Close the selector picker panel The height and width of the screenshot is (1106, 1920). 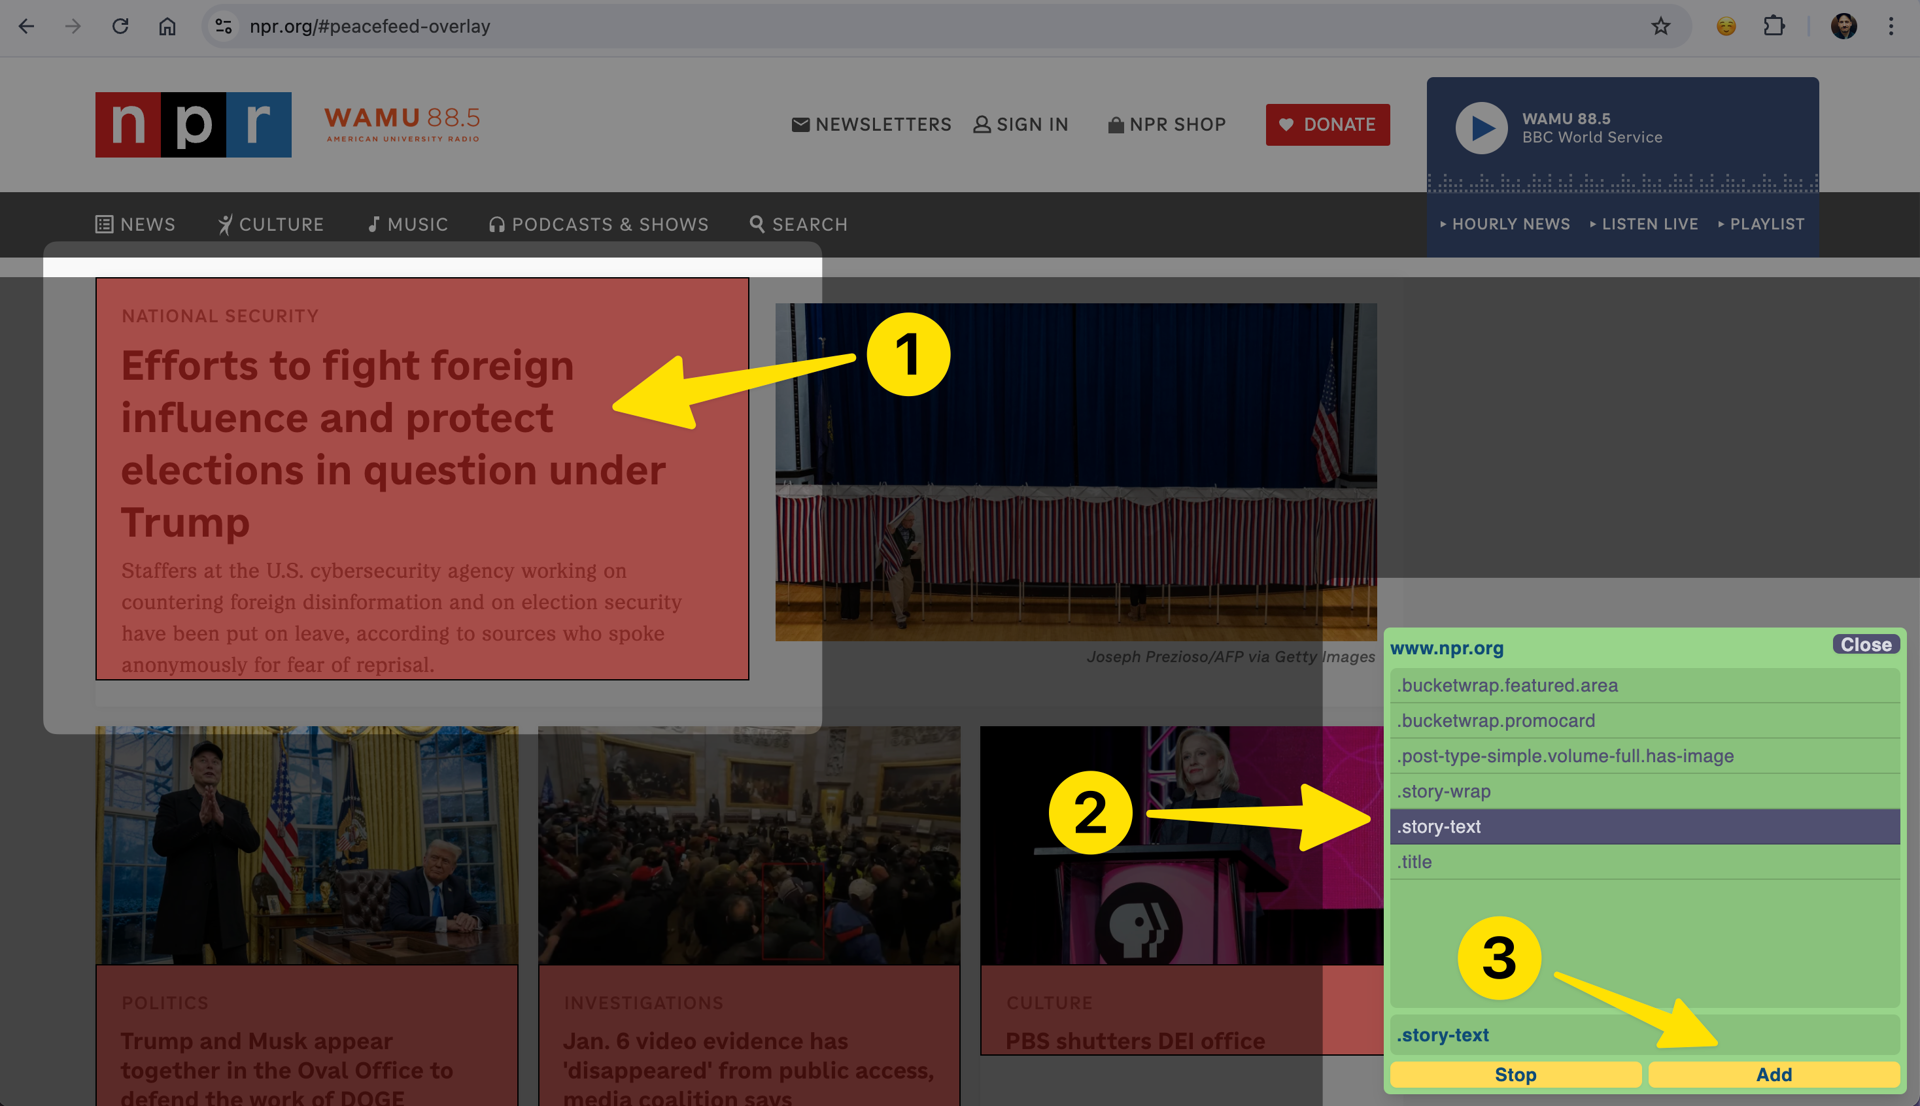[x=1866, y=645]
